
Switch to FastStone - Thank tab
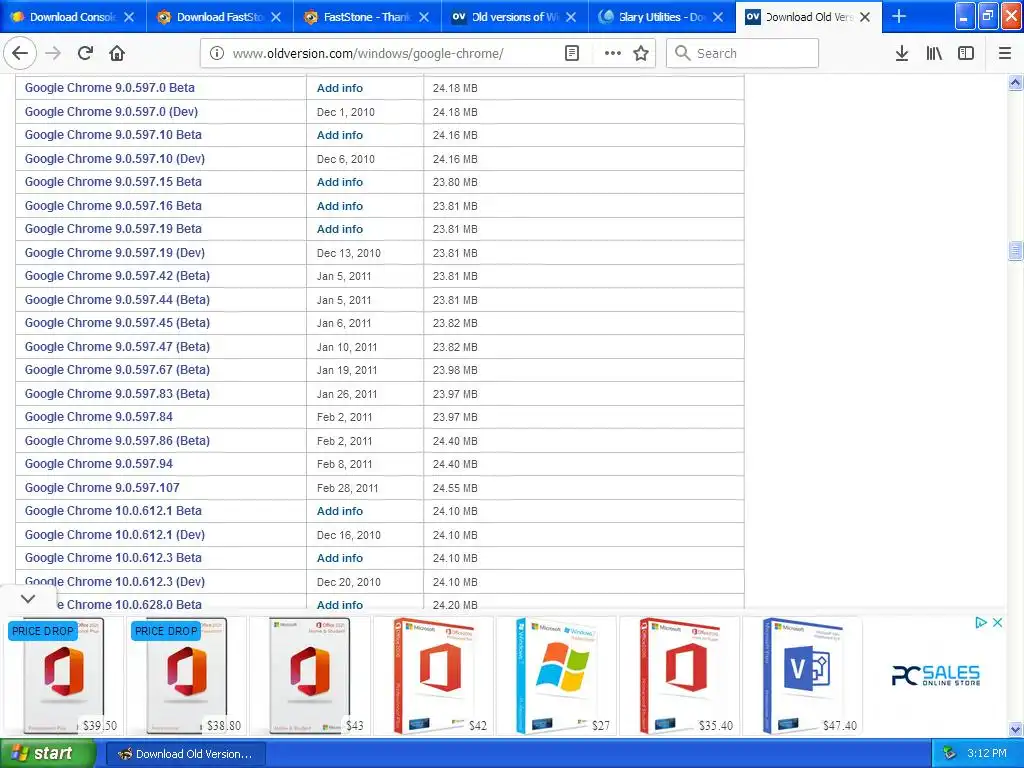click(367, 17)
